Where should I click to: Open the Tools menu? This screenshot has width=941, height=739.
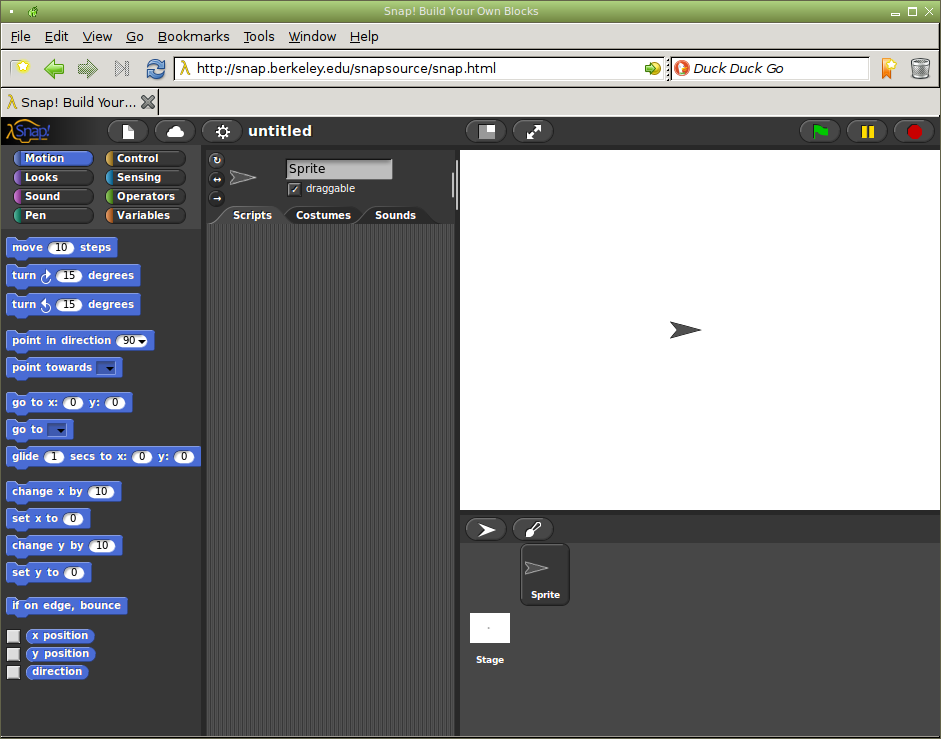point(259,37)
